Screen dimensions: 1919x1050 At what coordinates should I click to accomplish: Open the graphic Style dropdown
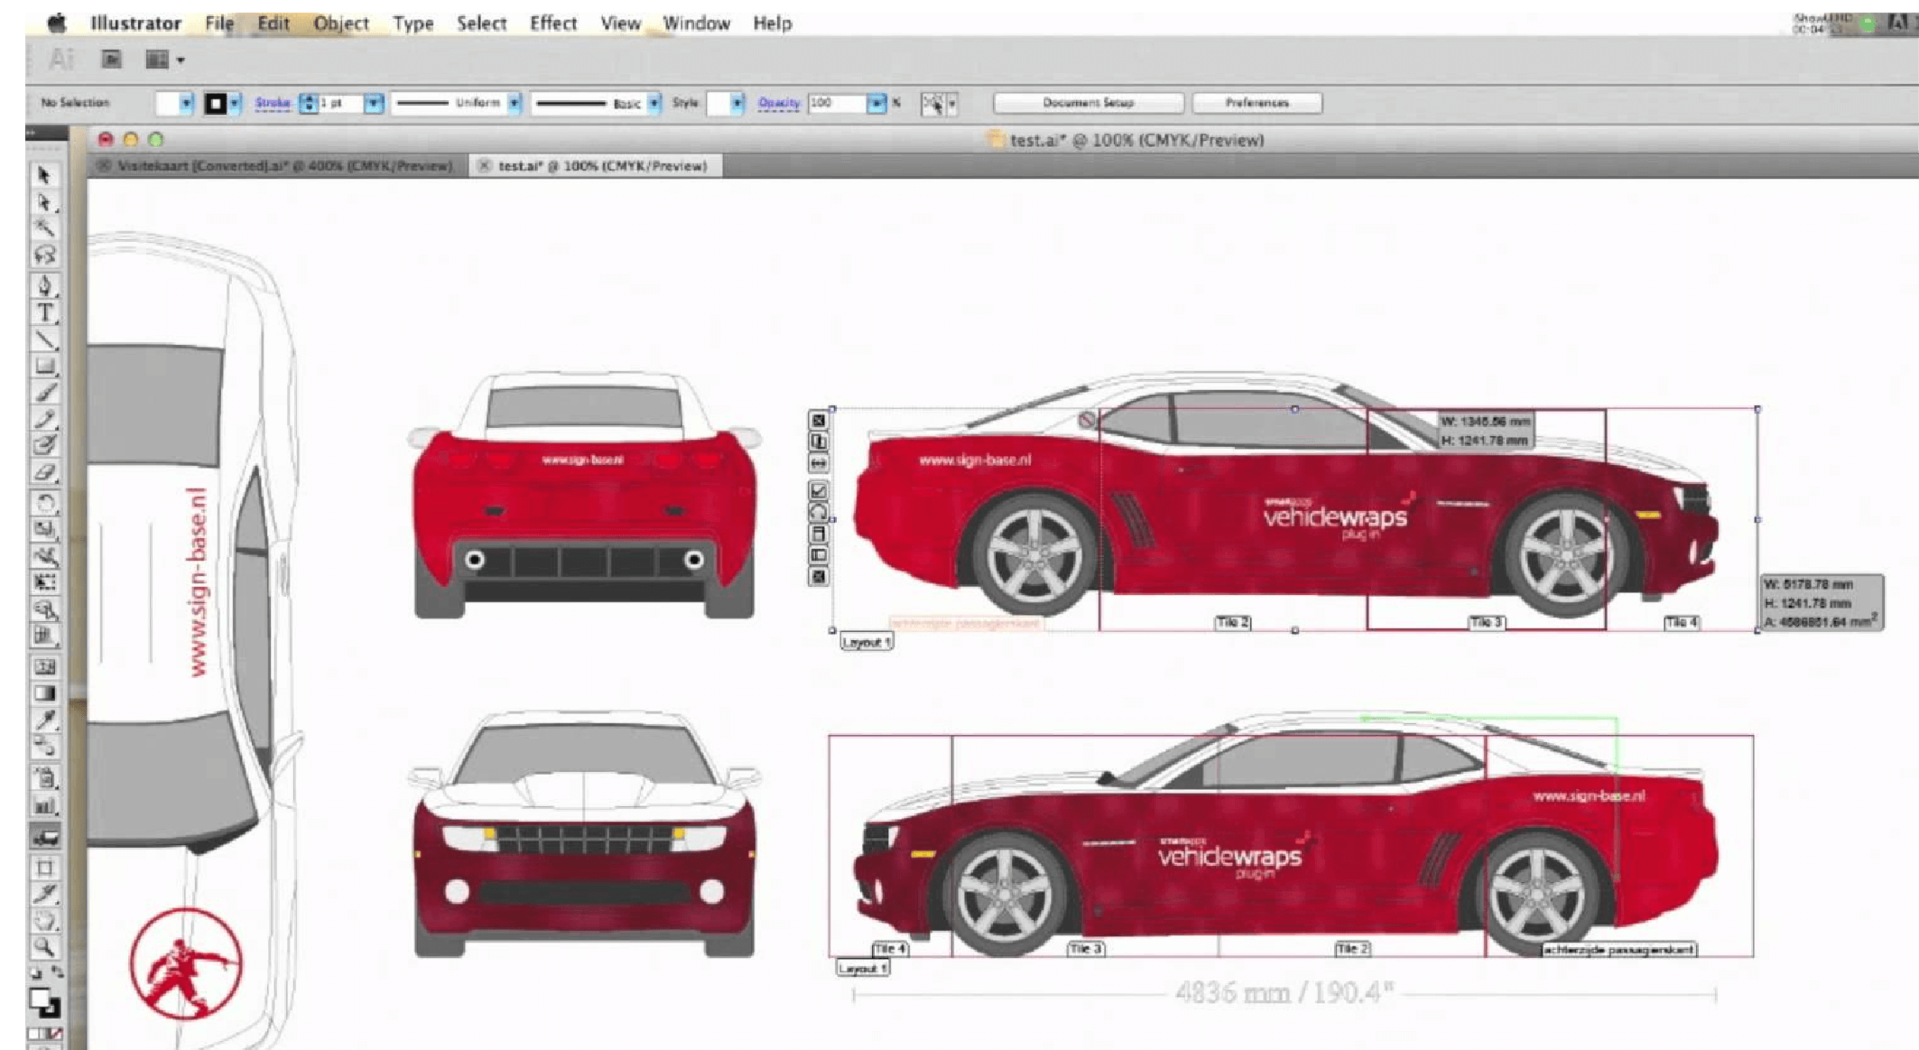(x=737, y=103)
